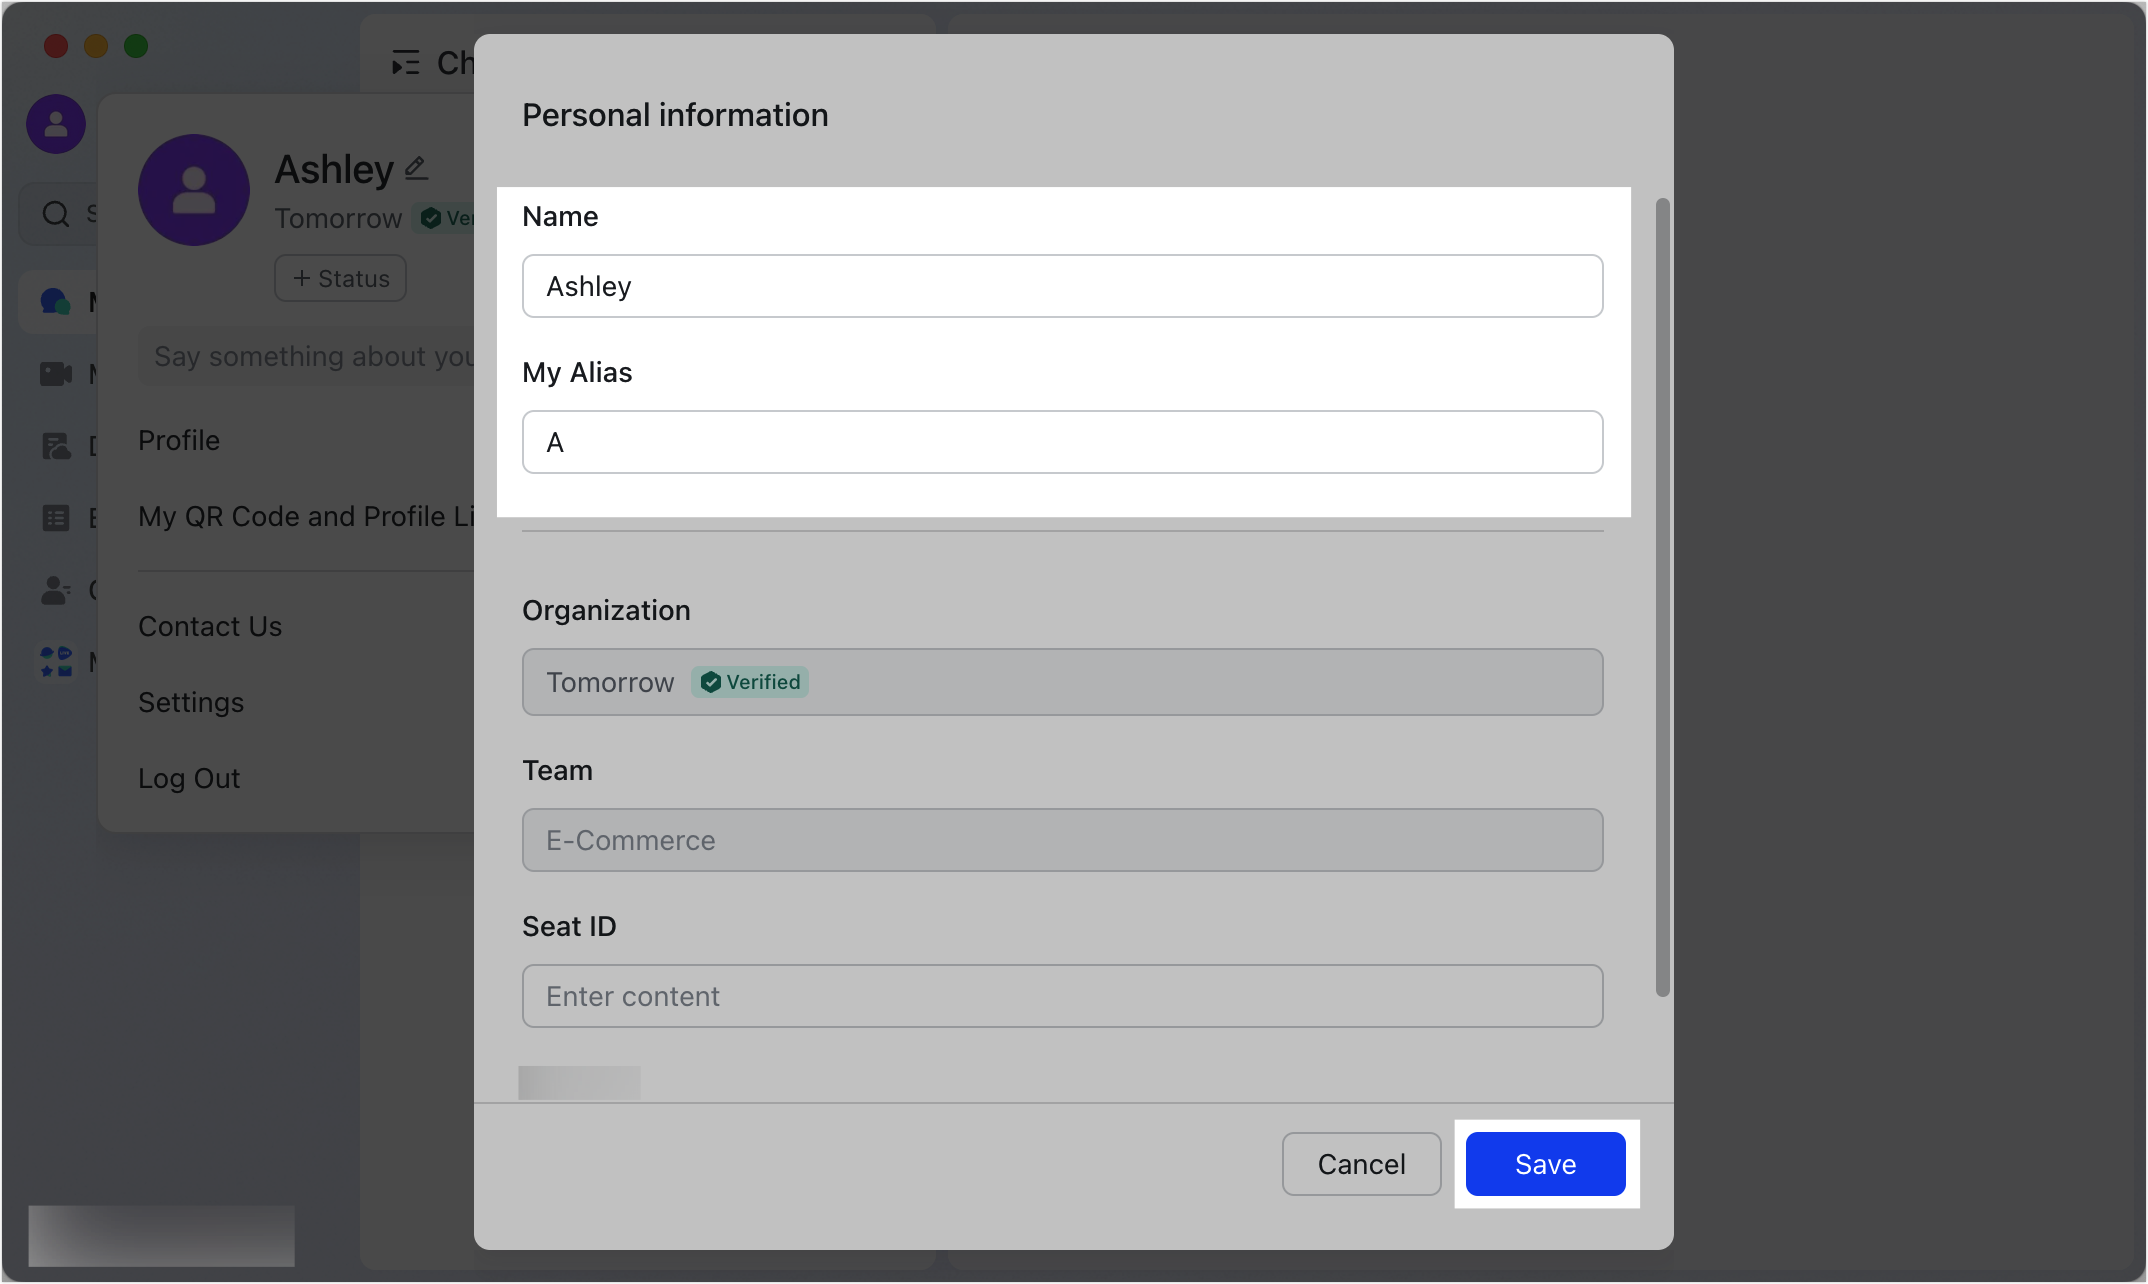The width and height of the screenshot is (2148, 1284).
Task: Open Profile from the account menu
Action: [178, 440]
